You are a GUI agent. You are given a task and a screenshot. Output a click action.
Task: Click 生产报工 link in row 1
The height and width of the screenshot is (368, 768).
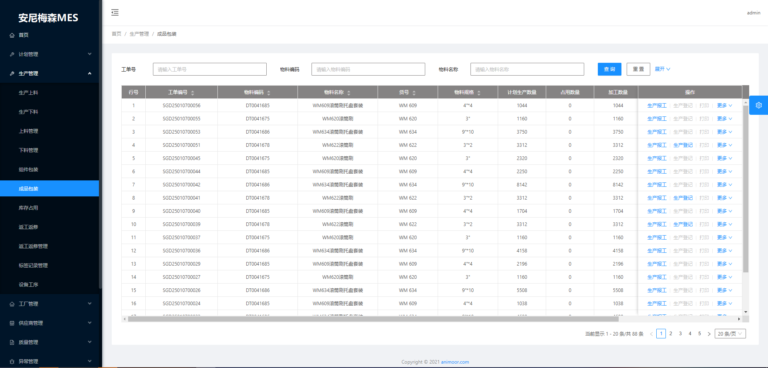tap(656, 105)
